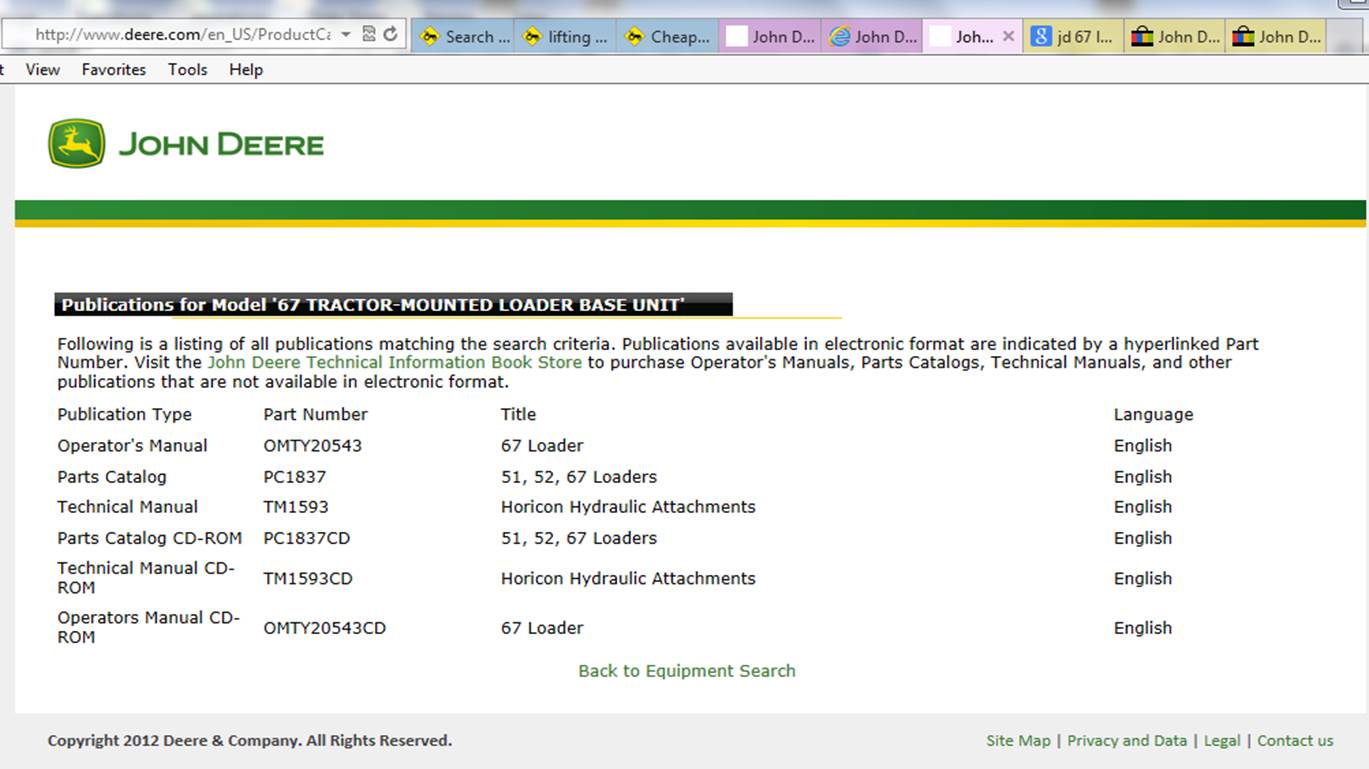Switch to the 'jd 67 l...' Google tab
Viewport: 1369px width, 769px height.
[x=1073, y=36]
